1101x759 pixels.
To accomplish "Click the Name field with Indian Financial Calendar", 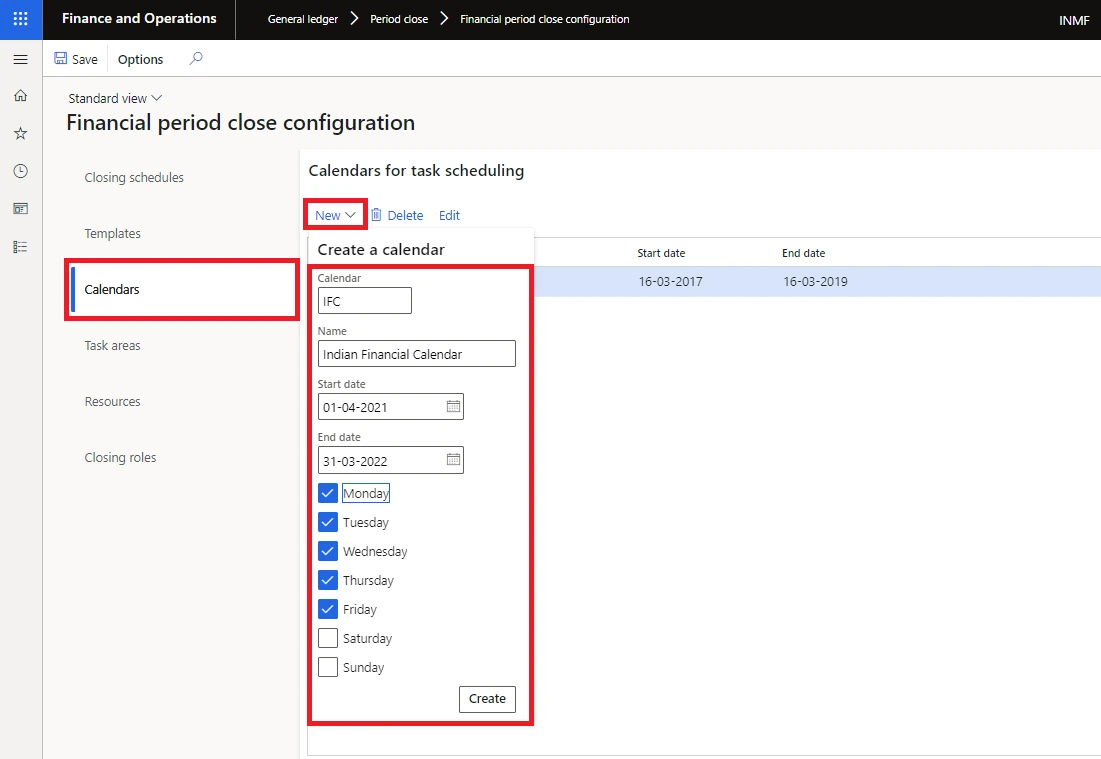I will point(416,354).
